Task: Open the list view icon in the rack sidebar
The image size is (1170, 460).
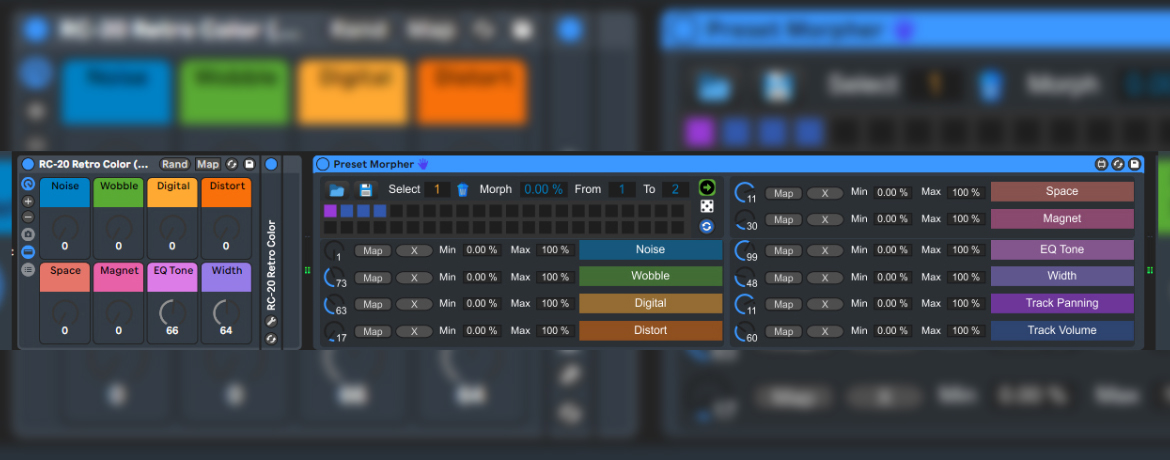Action: click(28, 269)
